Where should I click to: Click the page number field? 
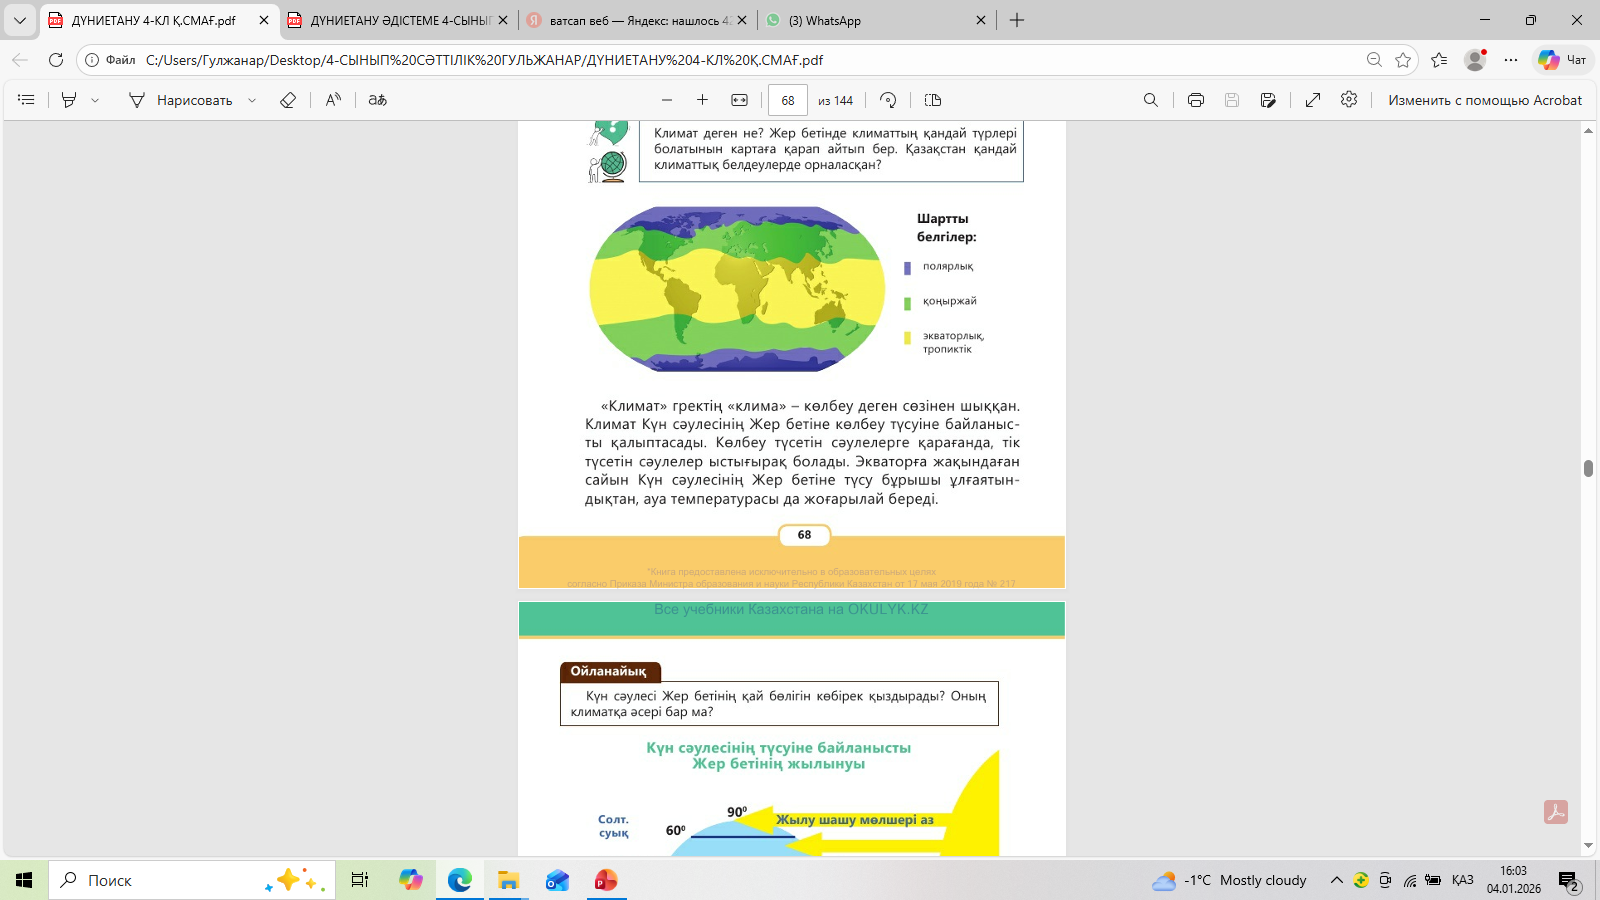click(788, 100)
